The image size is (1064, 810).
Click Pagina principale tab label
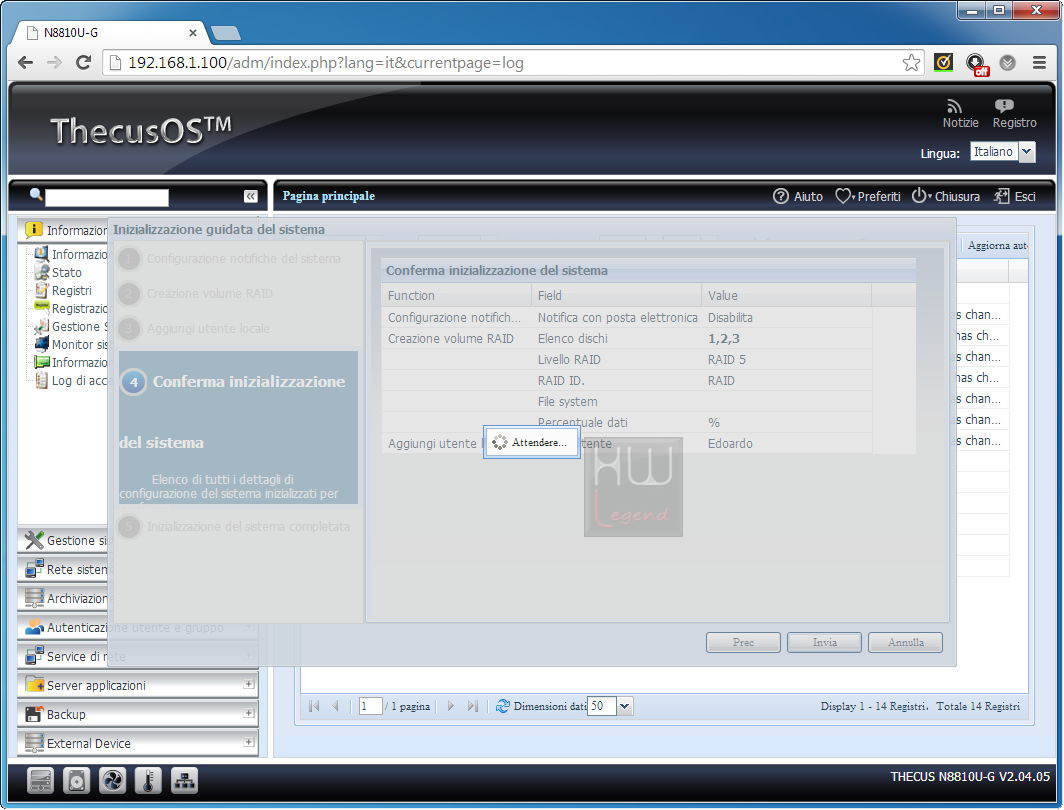tap(328, 196)
